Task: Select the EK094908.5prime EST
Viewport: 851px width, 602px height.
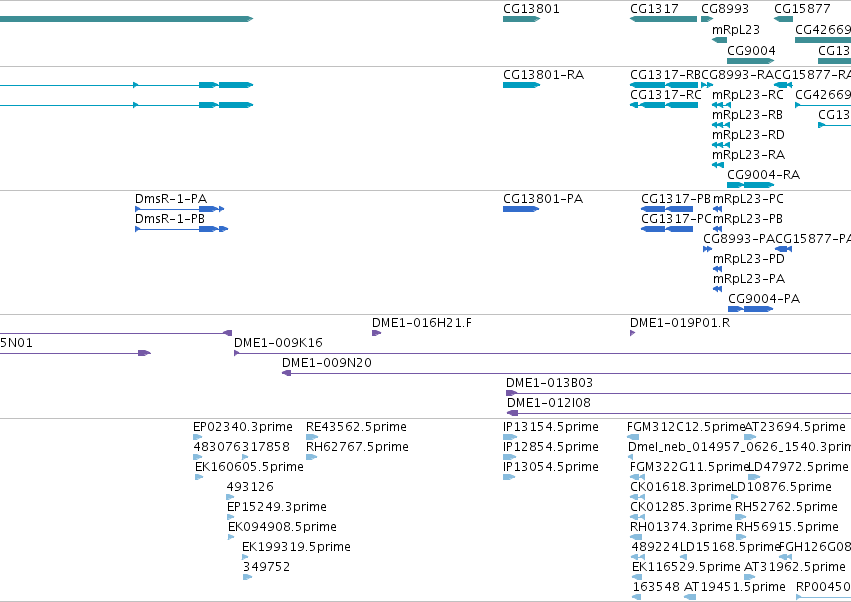Action: click(231, 537)
